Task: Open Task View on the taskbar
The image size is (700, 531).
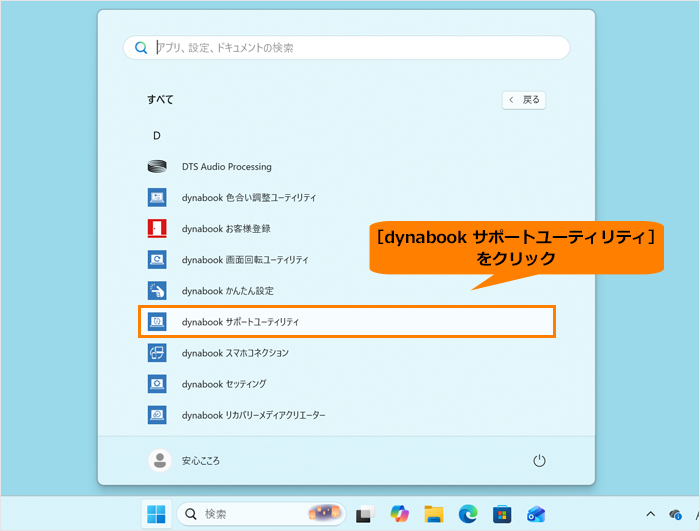Action: 365,514
